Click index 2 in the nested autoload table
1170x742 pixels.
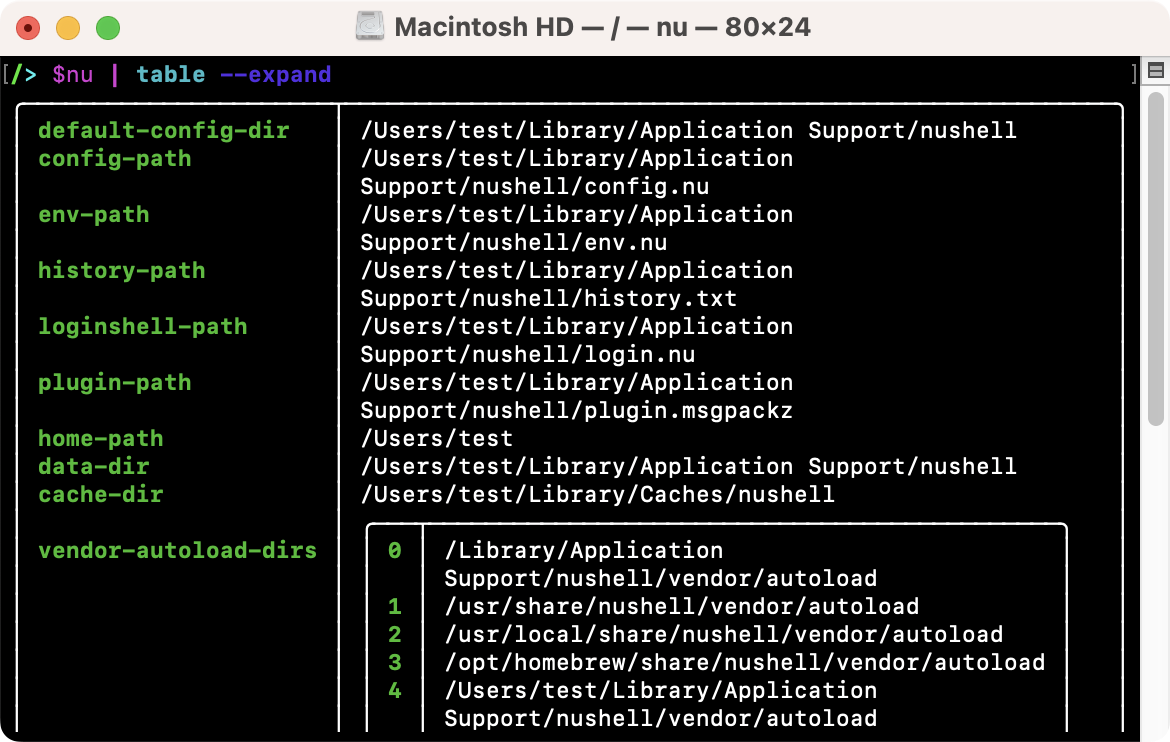[395, 635]
